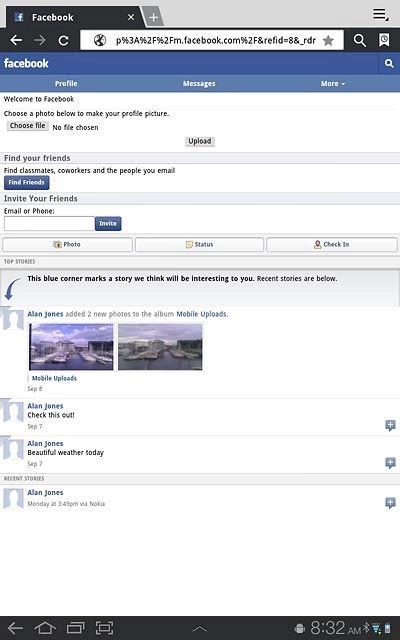Reload the page with the refresh icon
Screen dimensions: 400x640
pos(63,40)
